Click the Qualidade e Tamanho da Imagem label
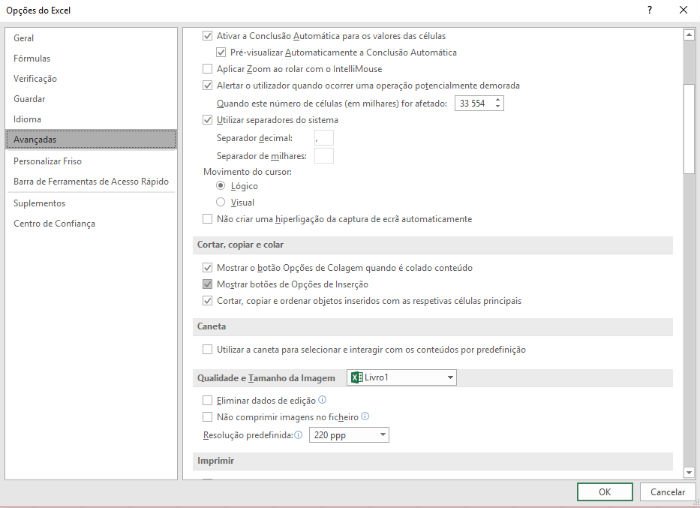Viewport: 700px width, 508px height. coord(266,378)
